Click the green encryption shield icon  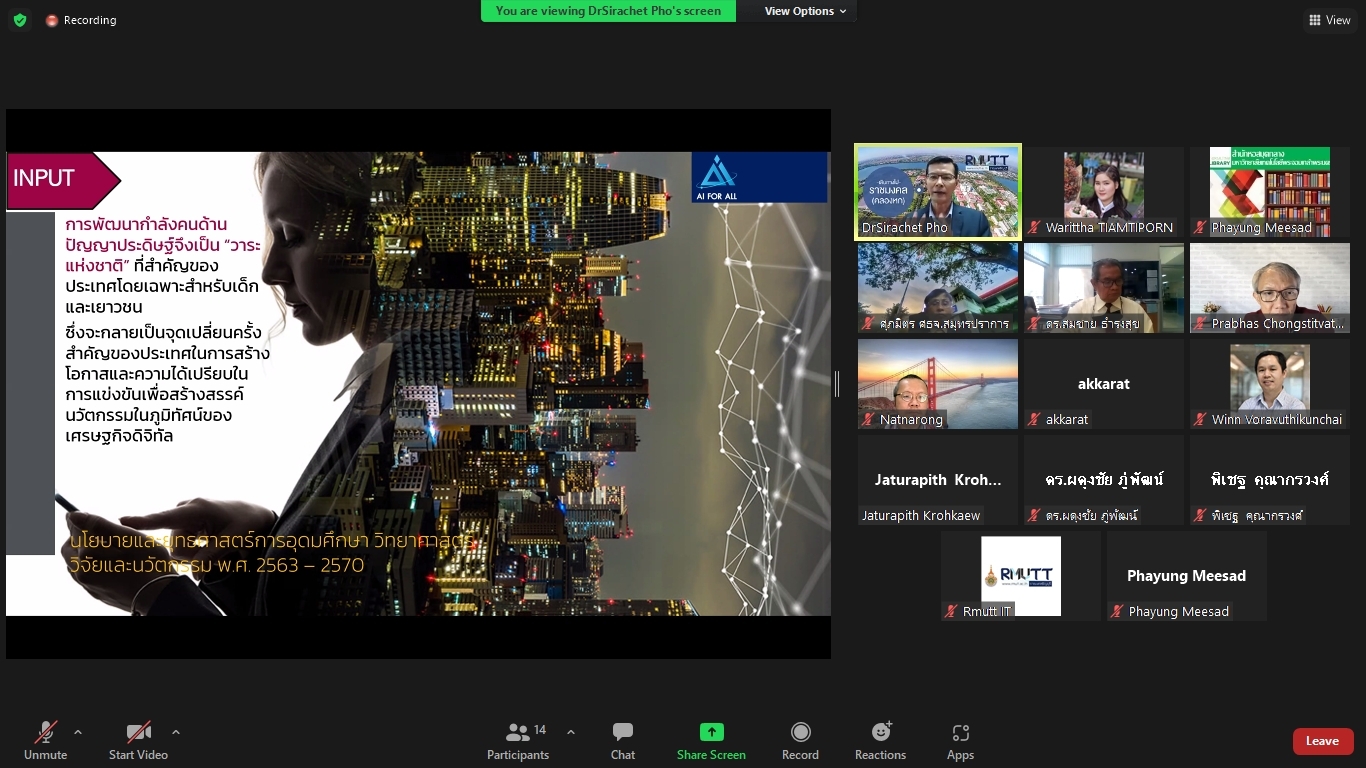(20, 20)
